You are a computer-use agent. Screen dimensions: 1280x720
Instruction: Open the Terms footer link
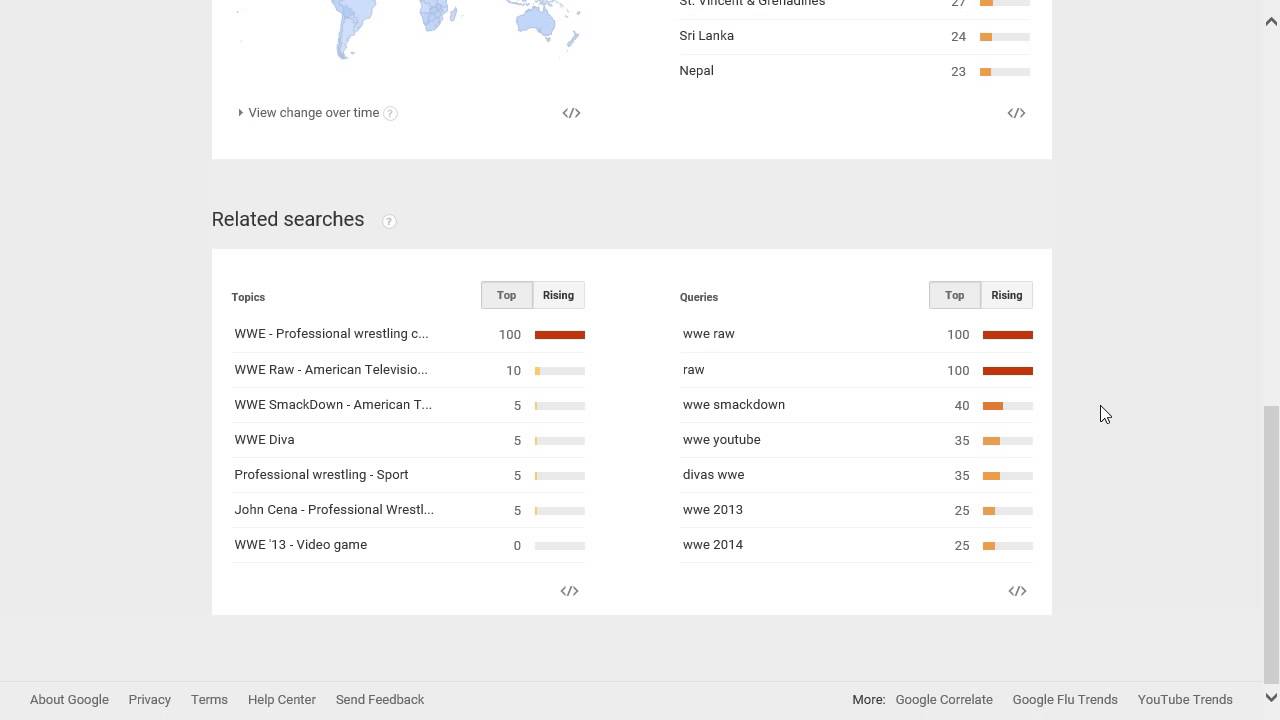click(209, 700)
